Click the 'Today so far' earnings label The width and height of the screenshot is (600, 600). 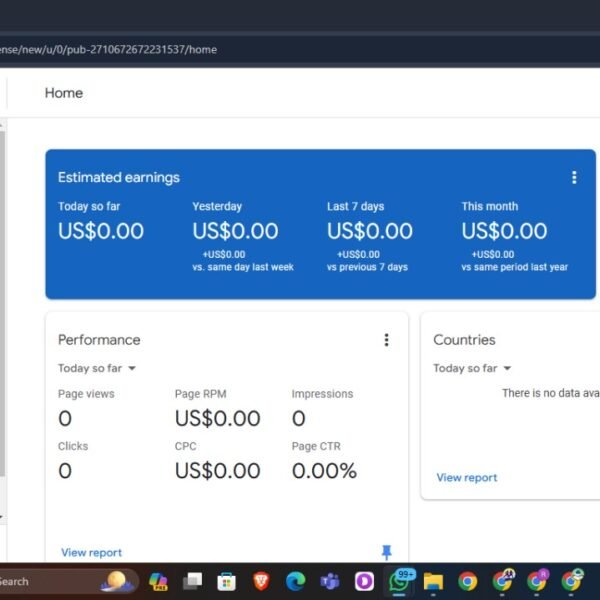89,206
